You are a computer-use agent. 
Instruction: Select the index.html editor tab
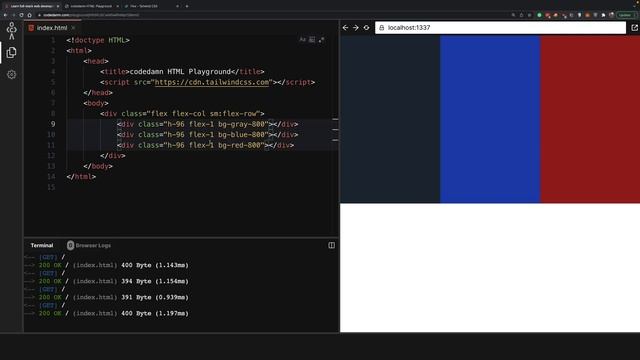[52, 28]
